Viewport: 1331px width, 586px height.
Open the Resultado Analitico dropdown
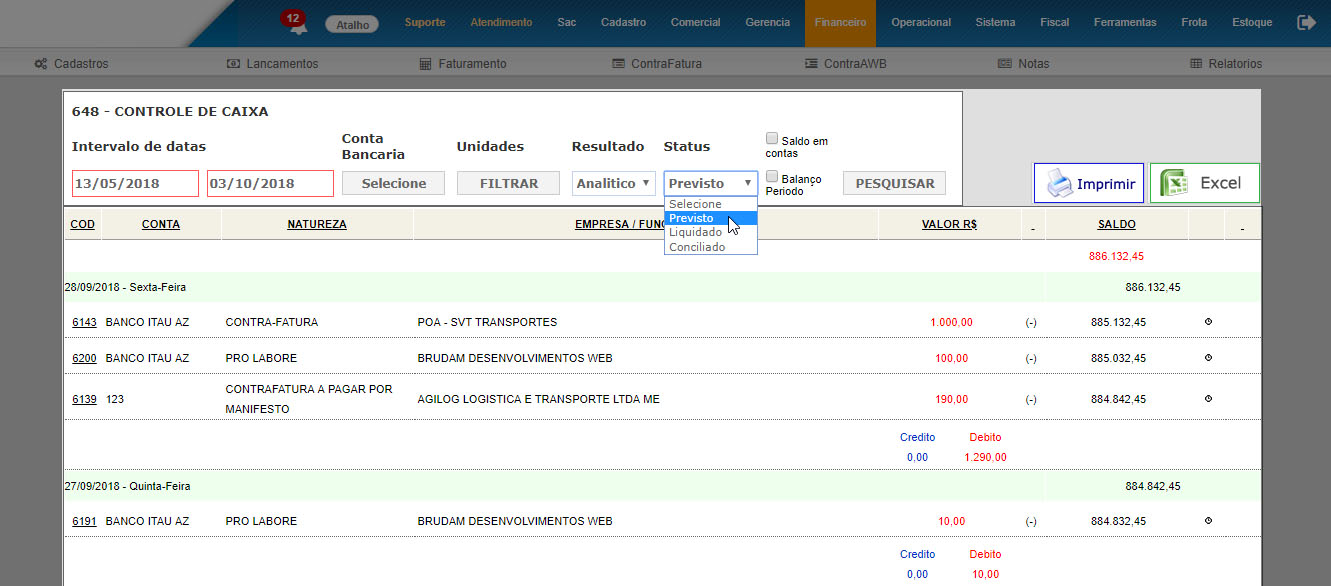pyautogui.click(x=613, y=183)
